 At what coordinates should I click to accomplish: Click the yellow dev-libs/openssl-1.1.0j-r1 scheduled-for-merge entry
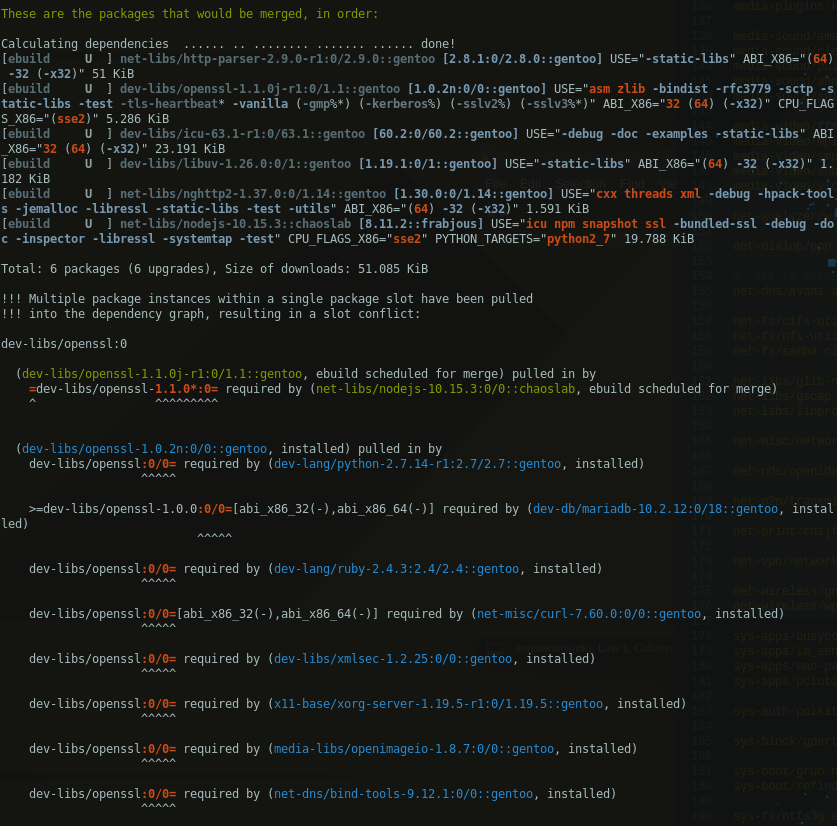point(162,372)
